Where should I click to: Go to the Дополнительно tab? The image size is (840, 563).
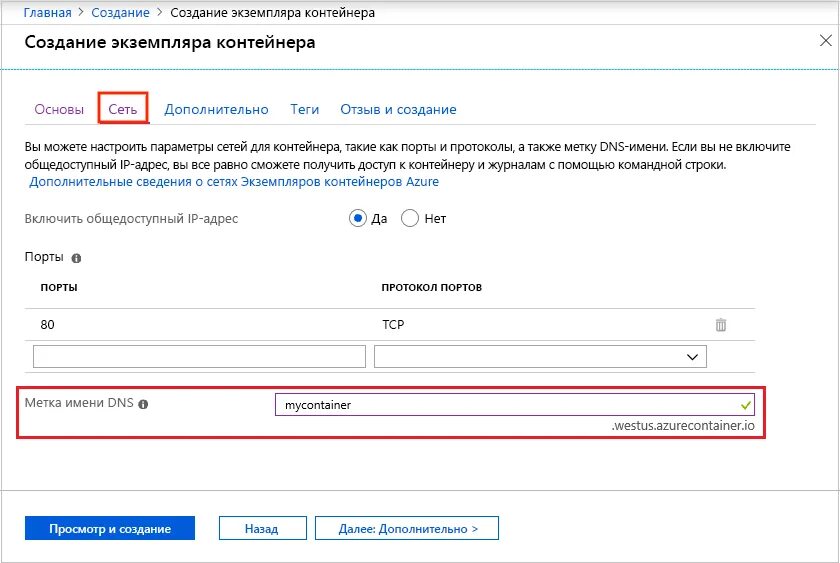[216, 109]
